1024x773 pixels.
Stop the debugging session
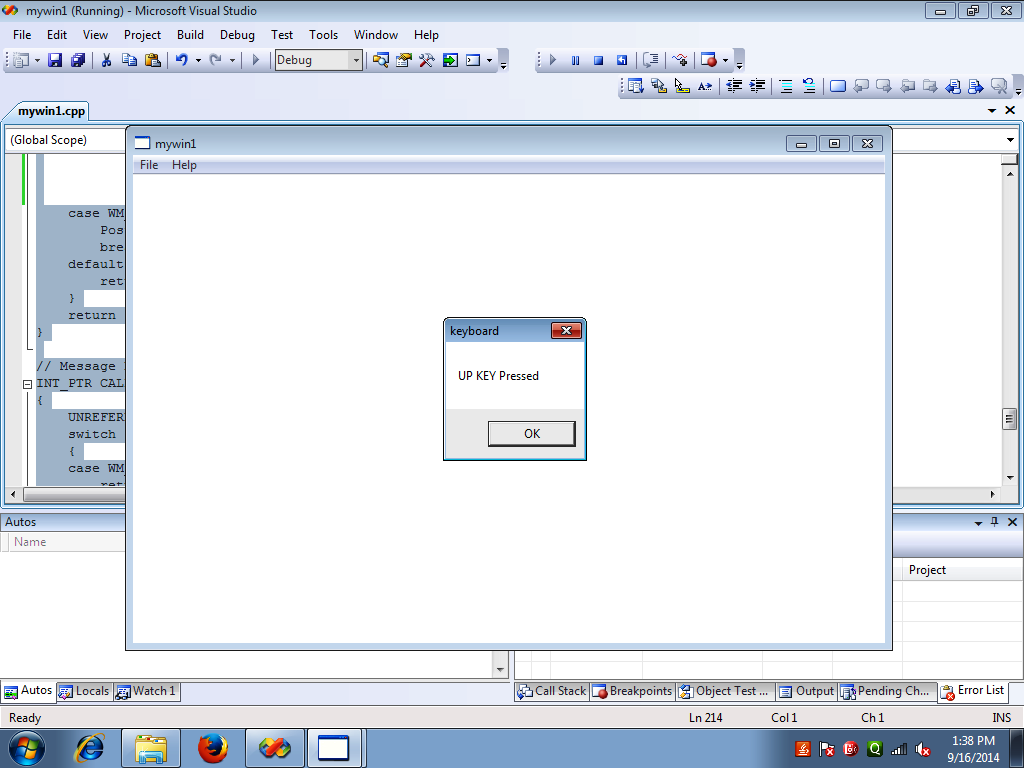click(598, 60)
